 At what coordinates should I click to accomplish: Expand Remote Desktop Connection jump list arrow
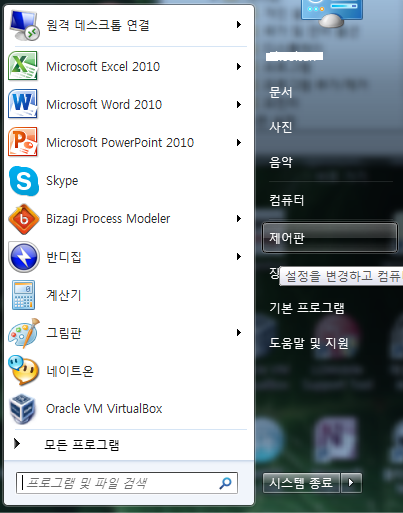[x=239, y=25]
